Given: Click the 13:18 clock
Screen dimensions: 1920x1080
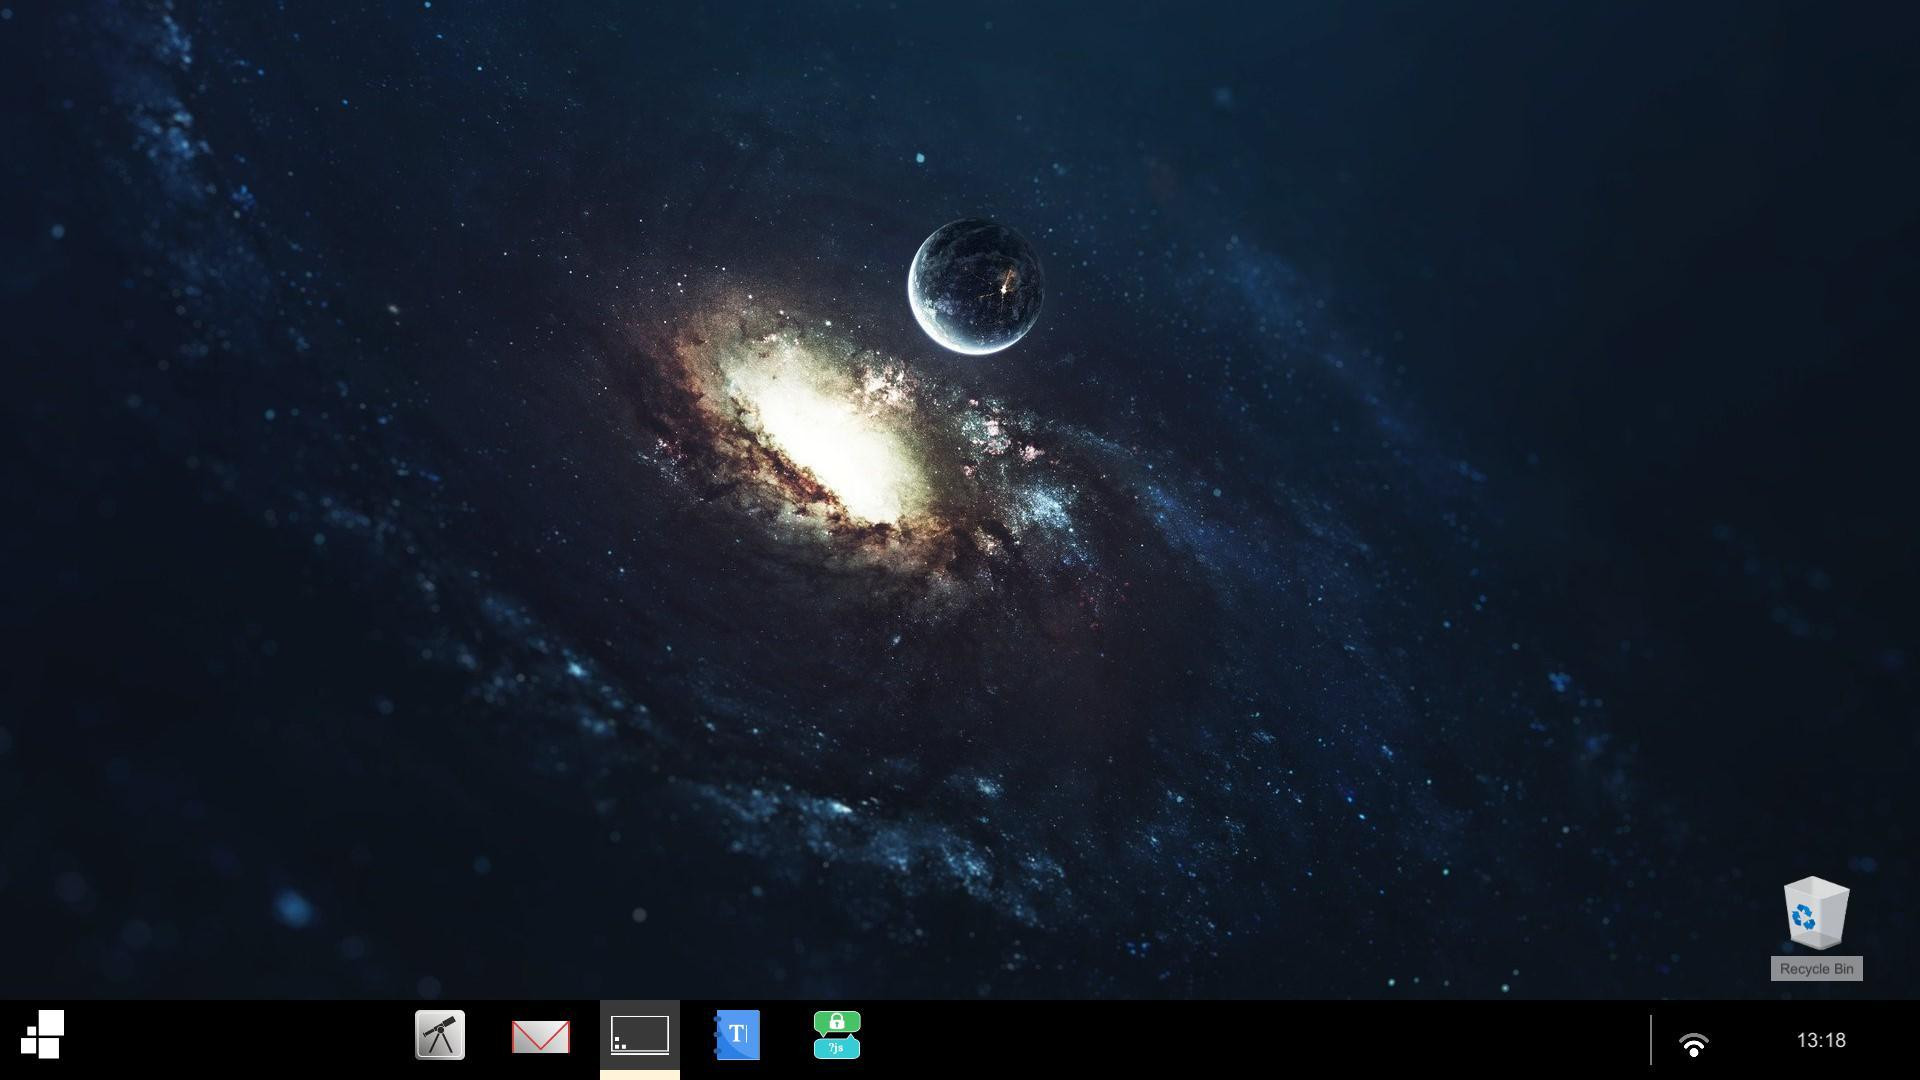Looking at the screenshot, I should pos(1821,1040).
